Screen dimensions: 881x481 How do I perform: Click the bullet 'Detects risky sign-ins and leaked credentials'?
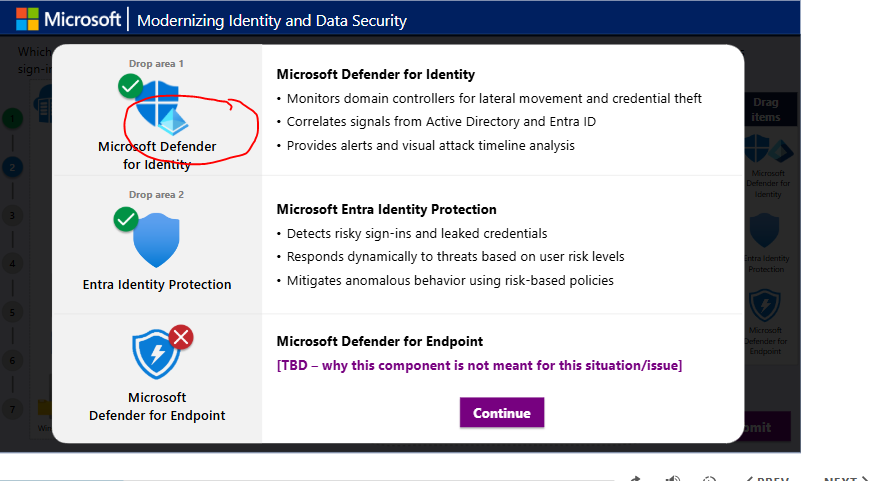coord(417,233)
